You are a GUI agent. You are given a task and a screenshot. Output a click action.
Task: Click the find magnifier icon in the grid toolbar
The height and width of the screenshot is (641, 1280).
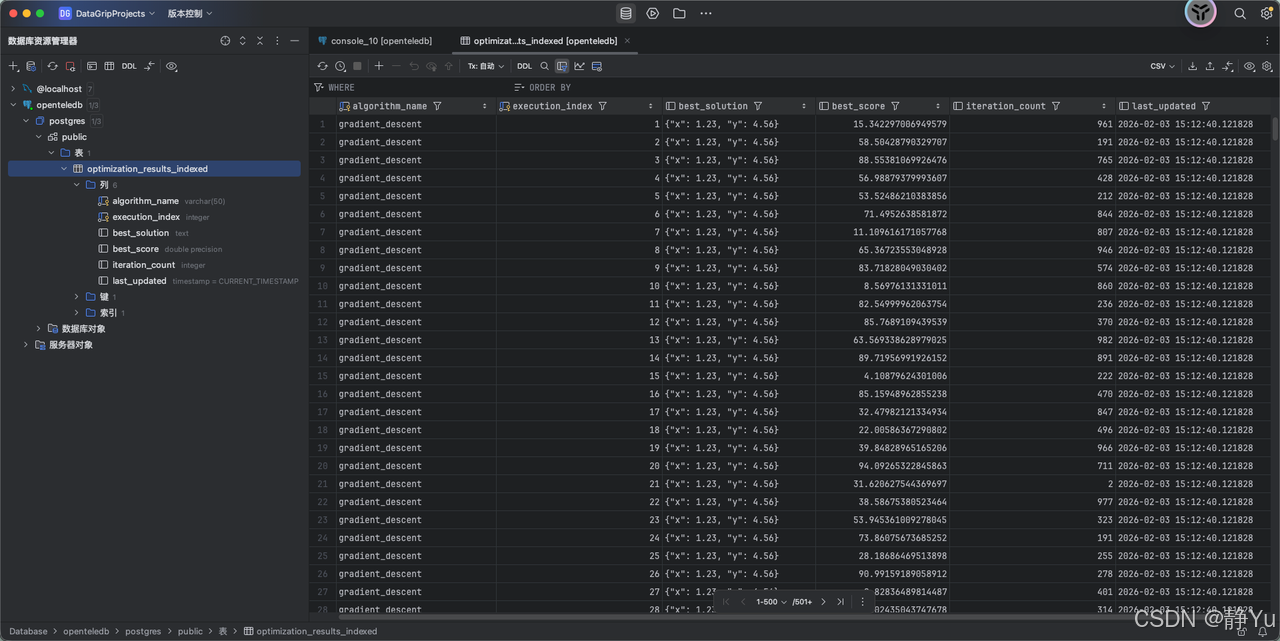coord(545,66)
